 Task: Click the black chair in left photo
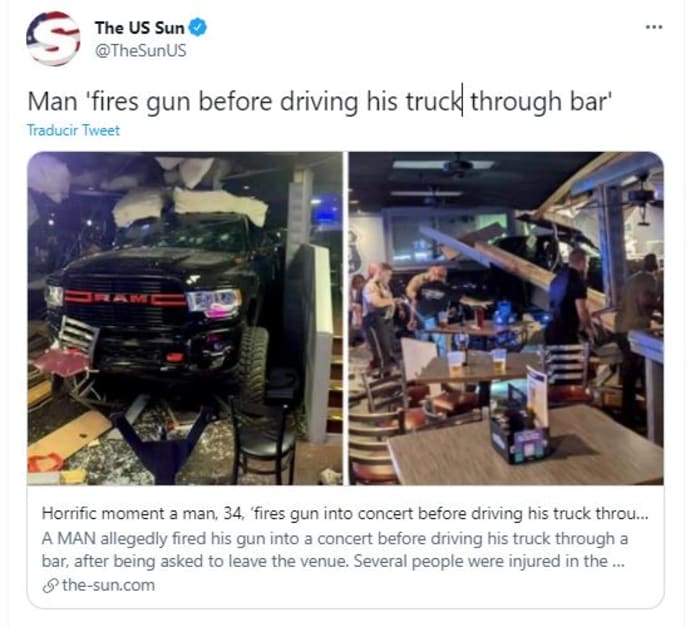point(264,439)
